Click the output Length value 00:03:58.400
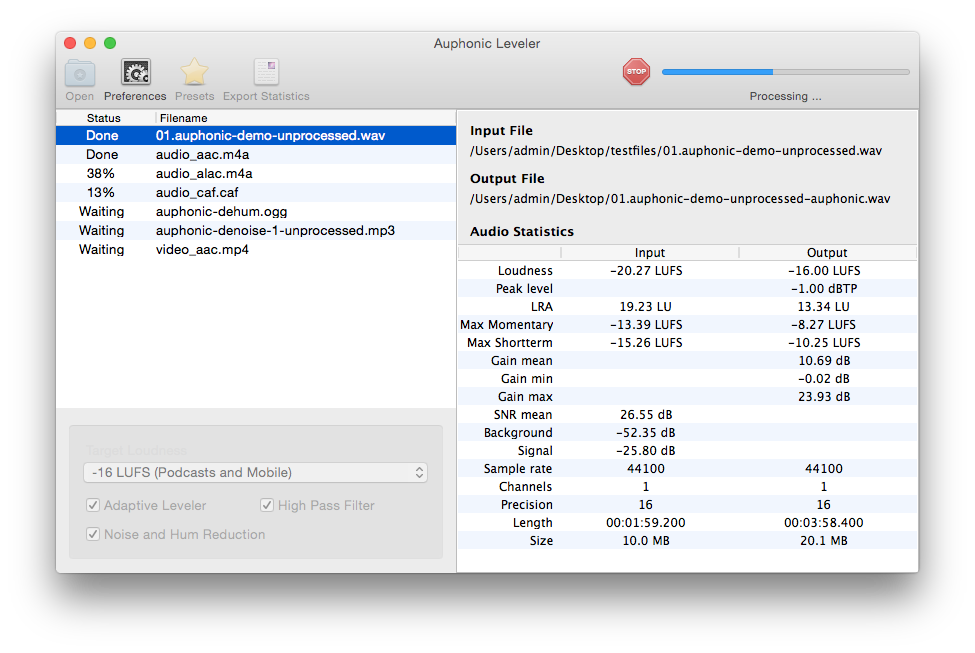 tap(824, 522)
